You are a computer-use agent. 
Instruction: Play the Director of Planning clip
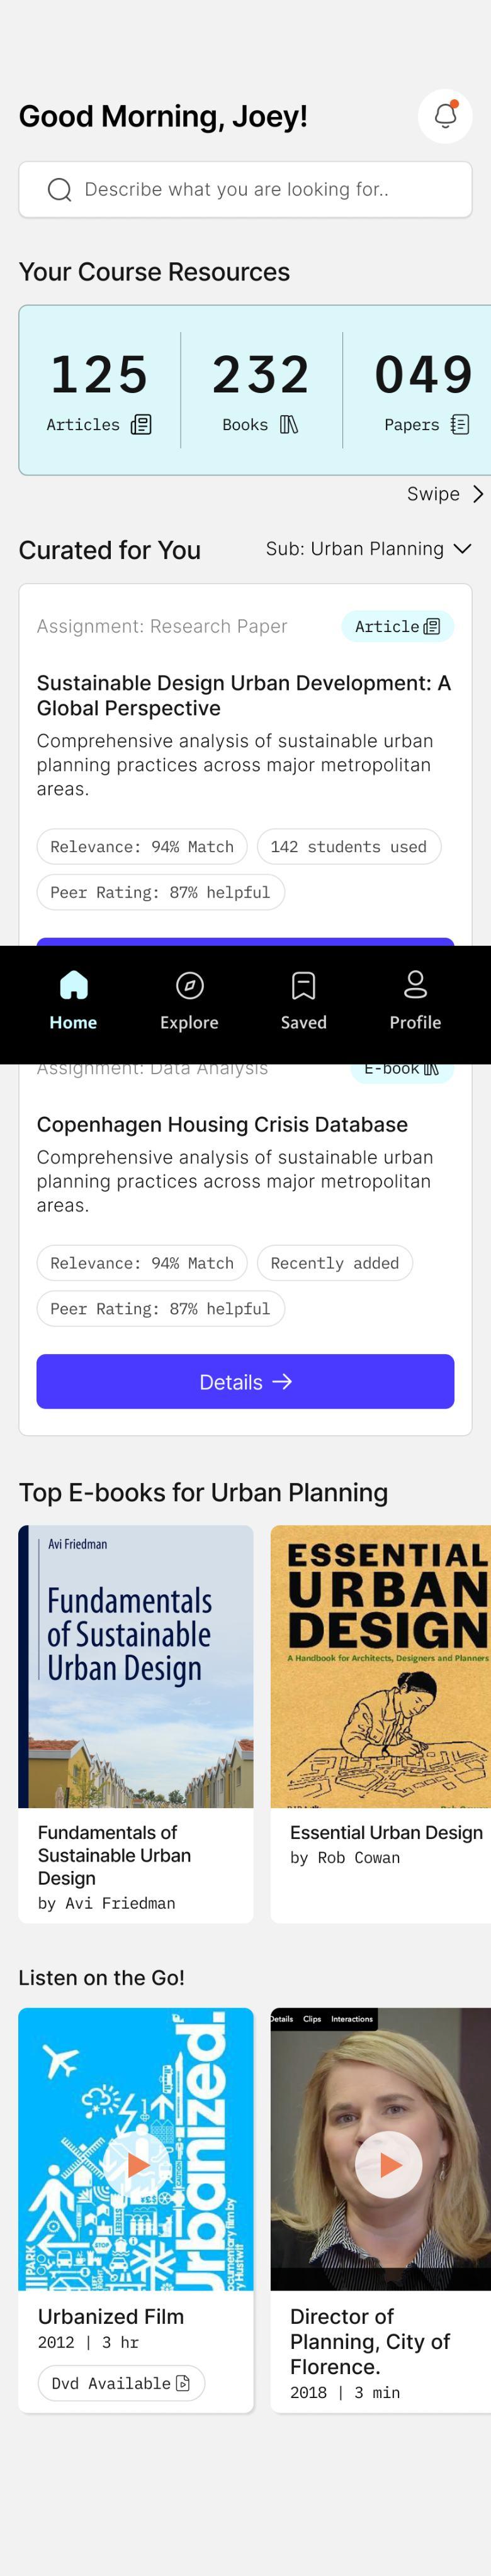pos(389,2165)
